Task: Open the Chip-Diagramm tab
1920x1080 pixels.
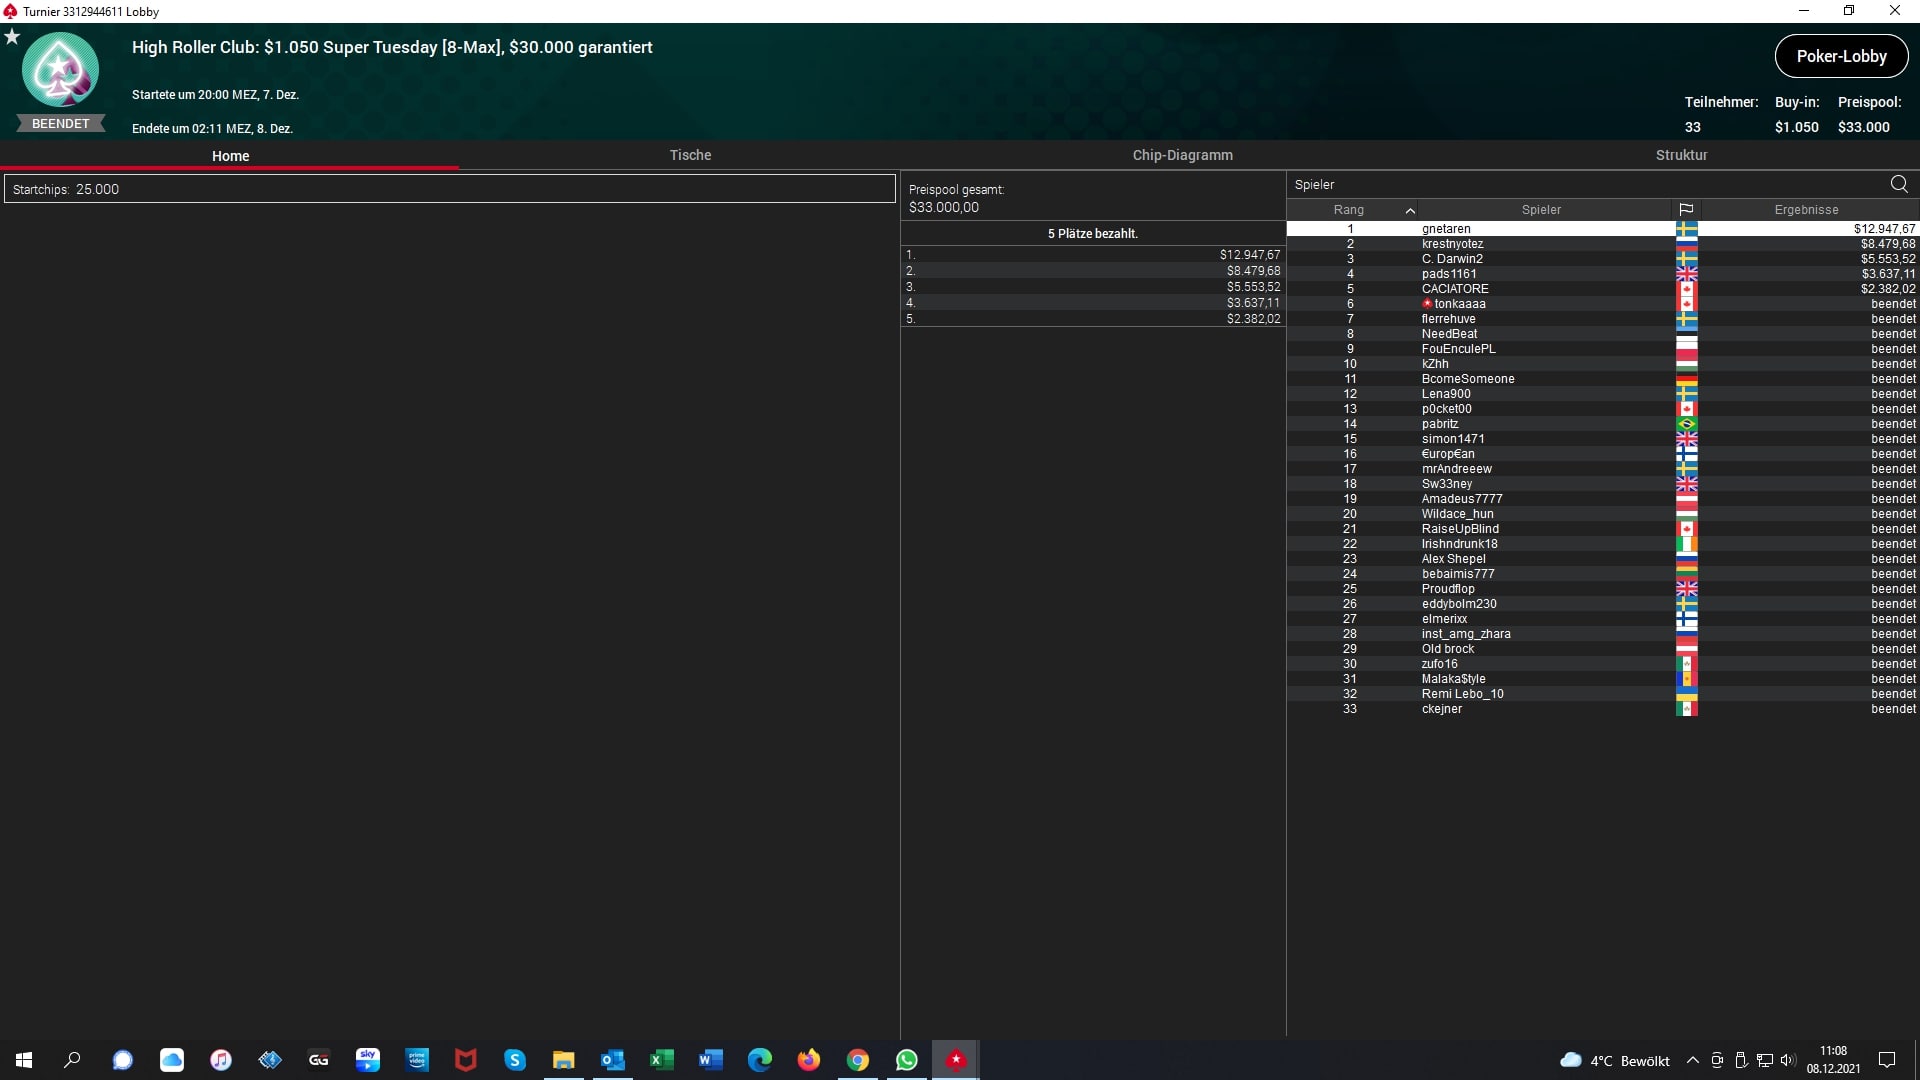Action: pos(1182,155)
